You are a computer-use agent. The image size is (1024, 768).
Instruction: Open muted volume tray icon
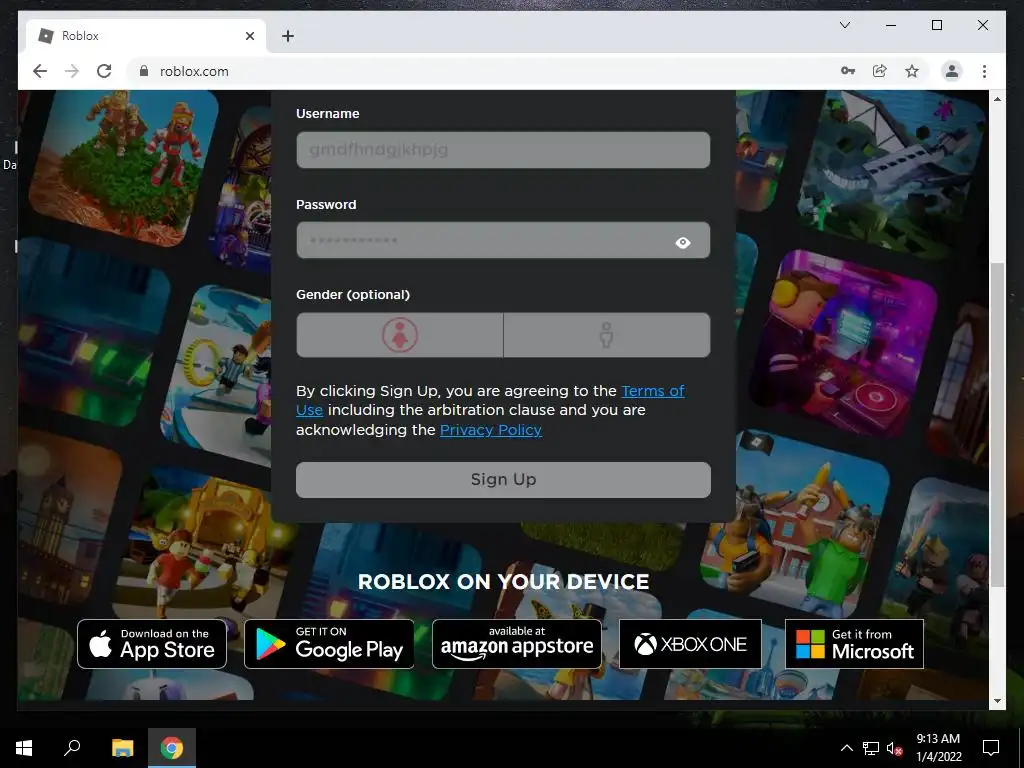[895, 748]
